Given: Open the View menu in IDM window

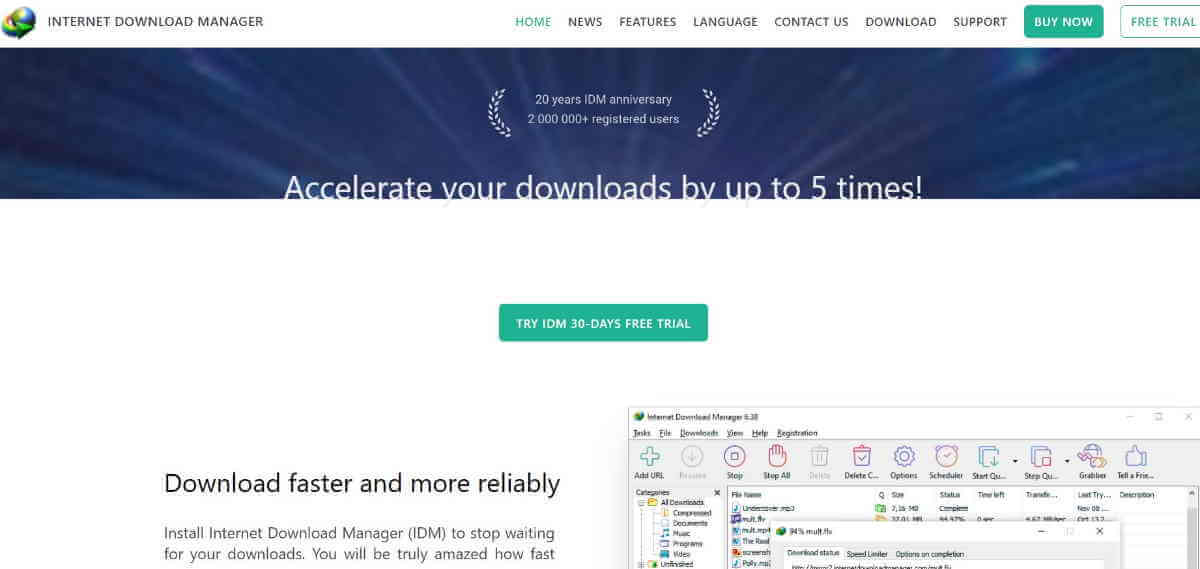Looking at the screenshot, I should coord(735,433).
